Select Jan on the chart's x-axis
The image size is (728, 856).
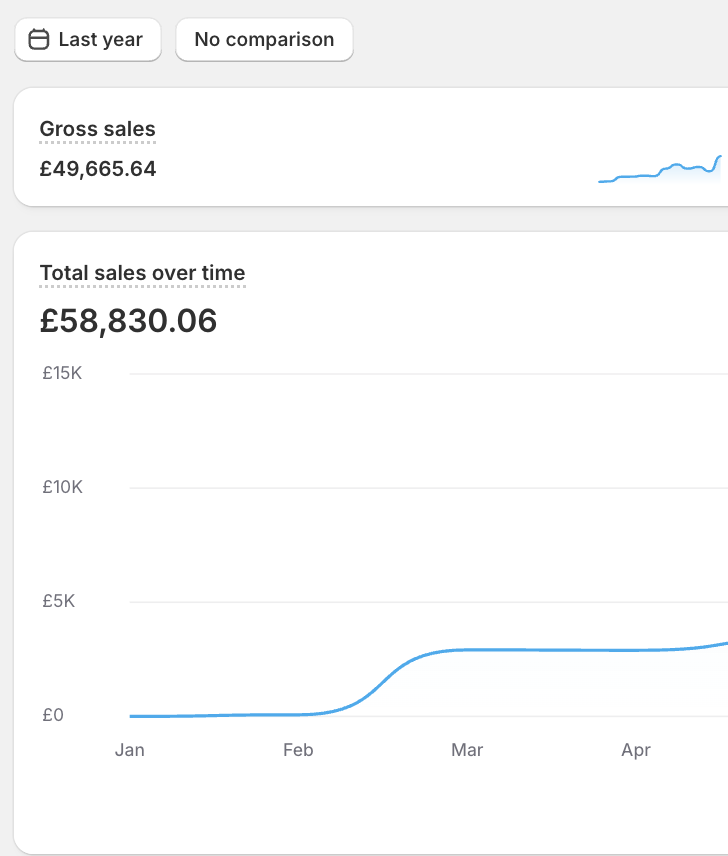point(130,750)
